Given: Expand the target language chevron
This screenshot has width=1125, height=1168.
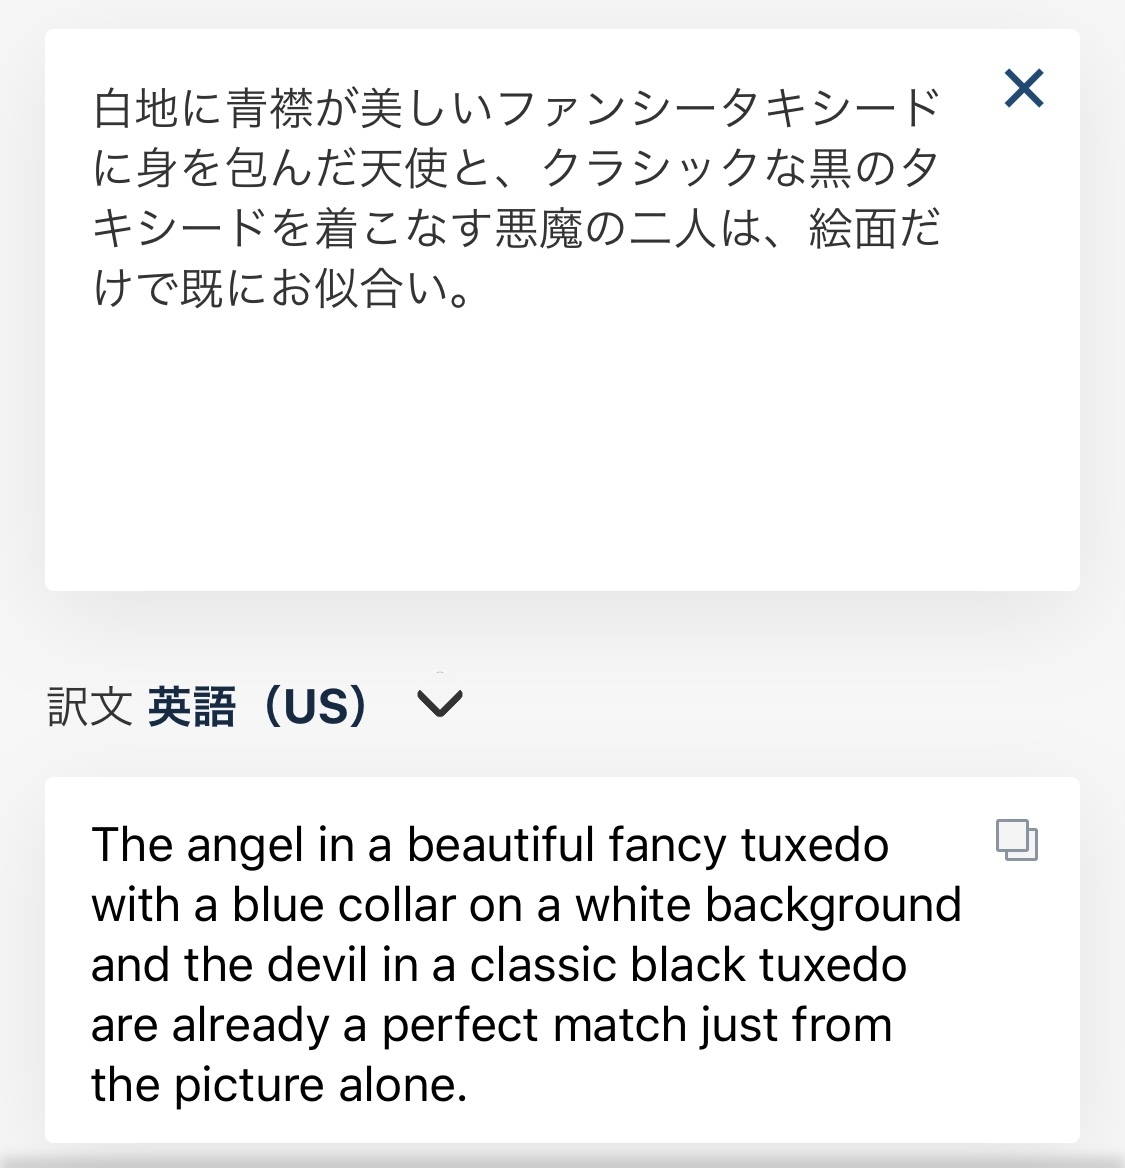Looking at the screenshot, I should (x=440, y=704).
